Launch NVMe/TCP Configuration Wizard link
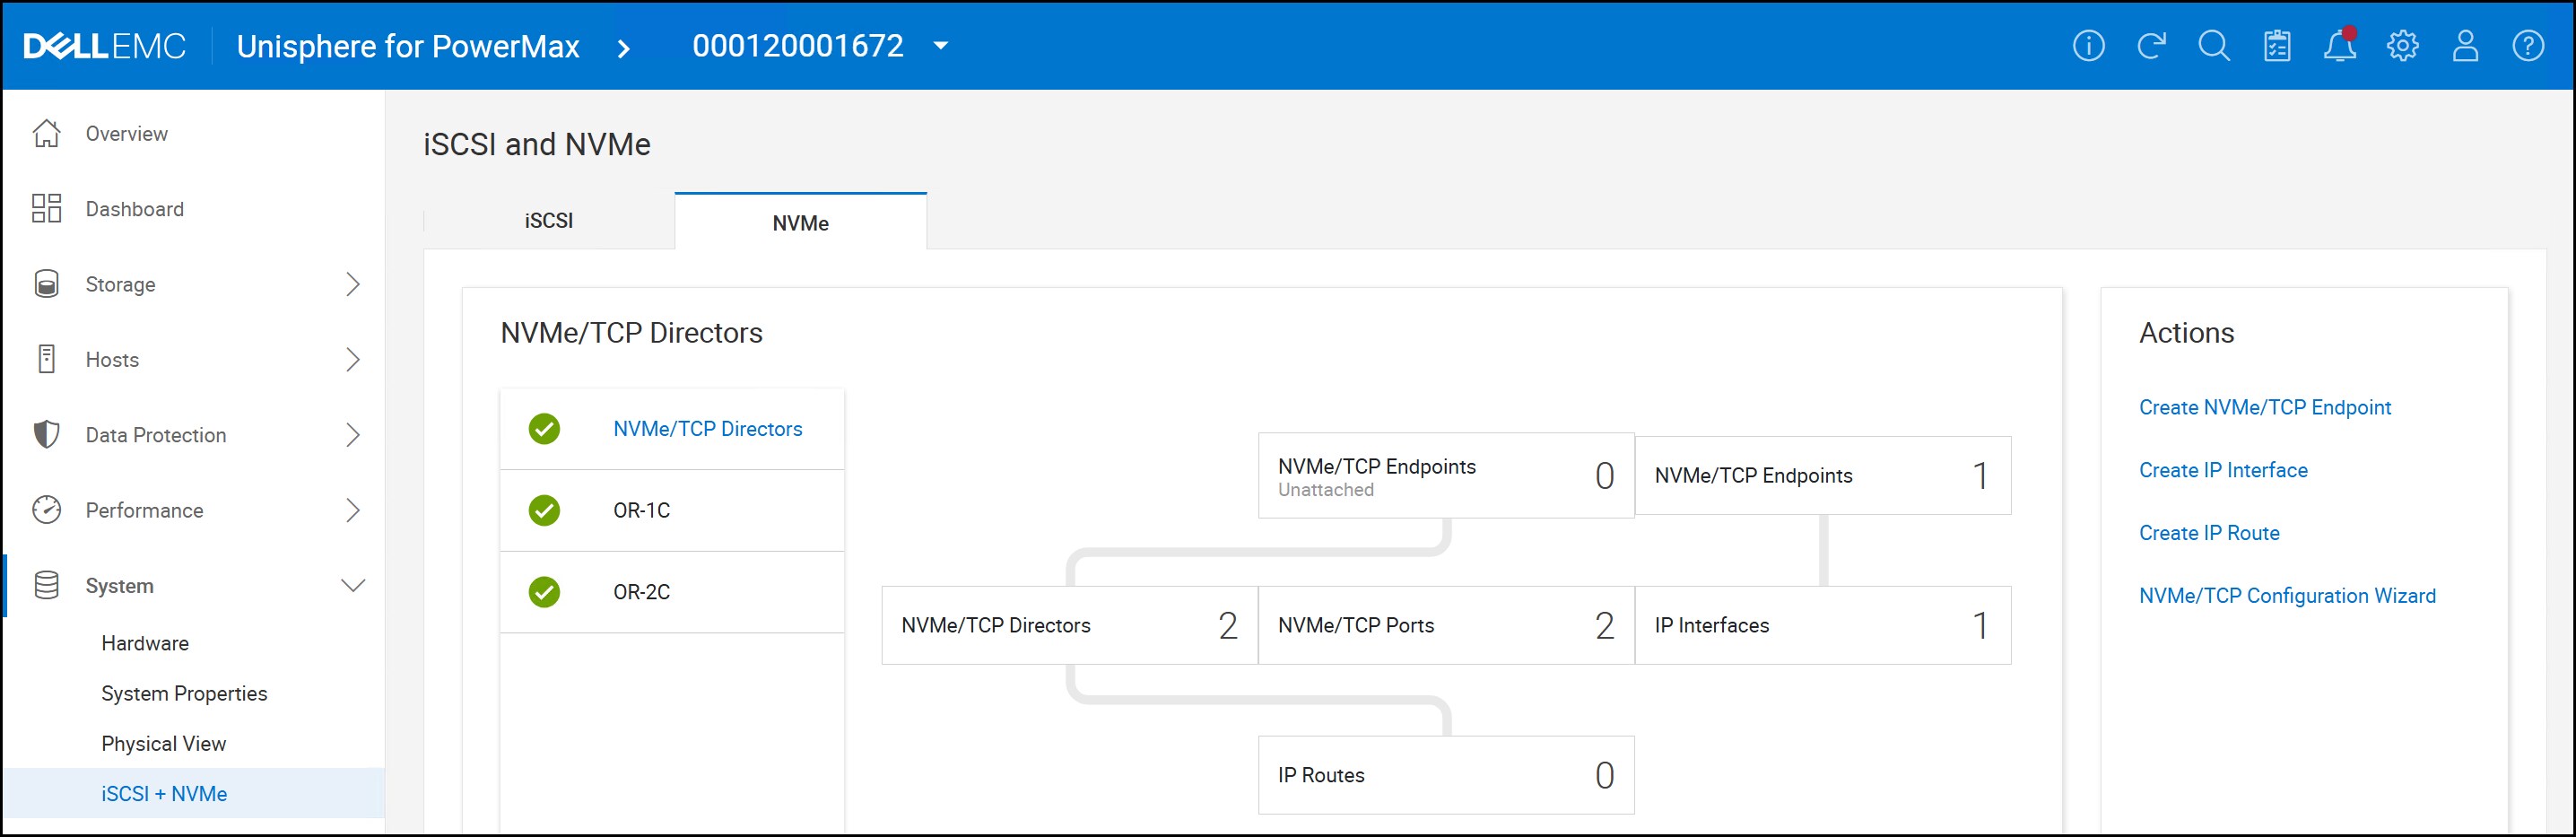The width and height of the screenshot is (2576, 837). 2287,596
